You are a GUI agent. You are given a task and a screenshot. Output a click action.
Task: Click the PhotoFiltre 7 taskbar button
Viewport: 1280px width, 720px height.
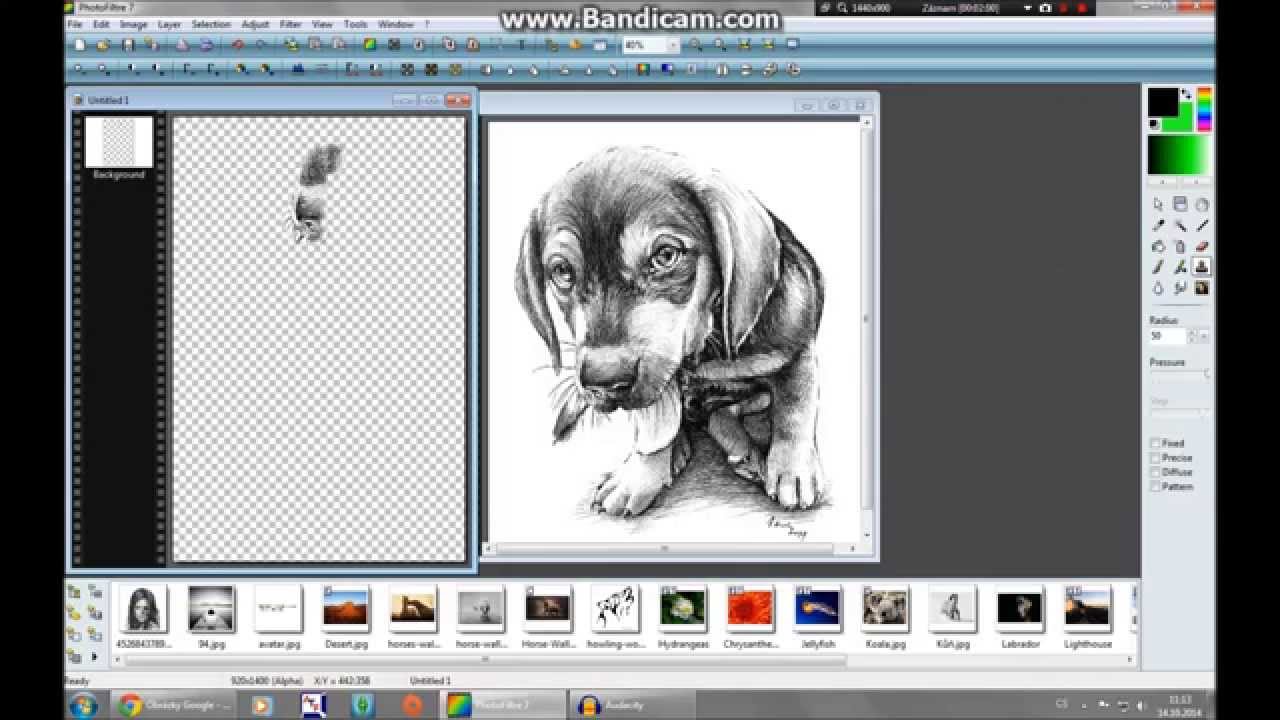503,705
